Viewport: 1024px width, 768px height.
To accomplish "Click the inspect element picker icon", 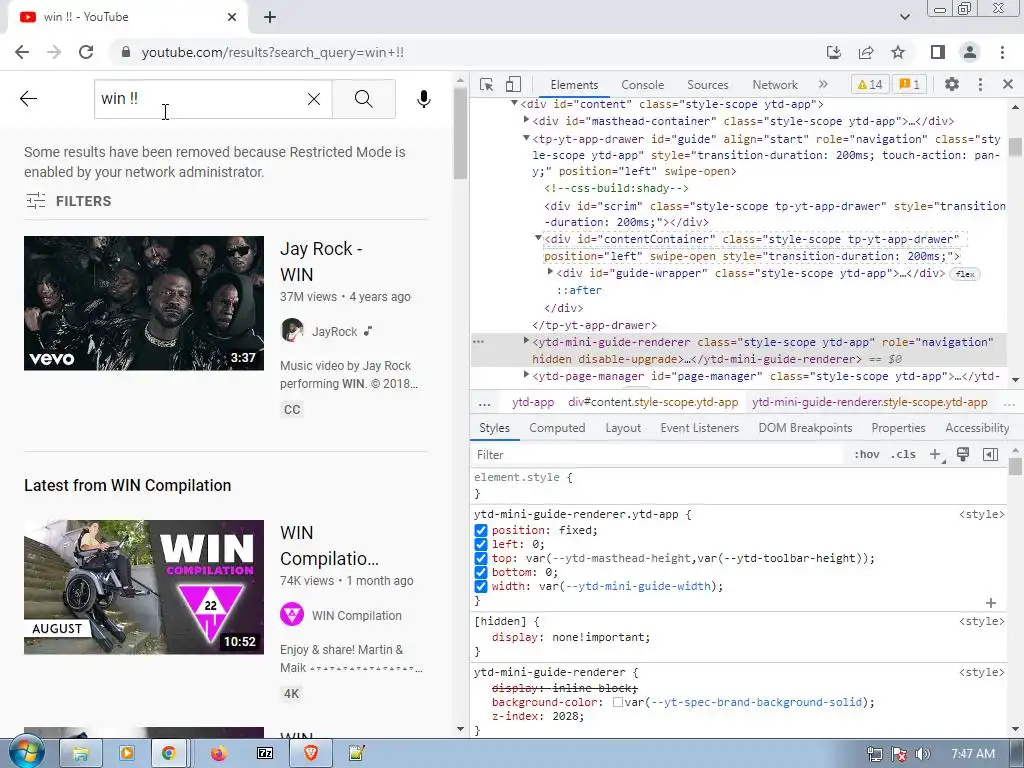I will coord(486,84).
